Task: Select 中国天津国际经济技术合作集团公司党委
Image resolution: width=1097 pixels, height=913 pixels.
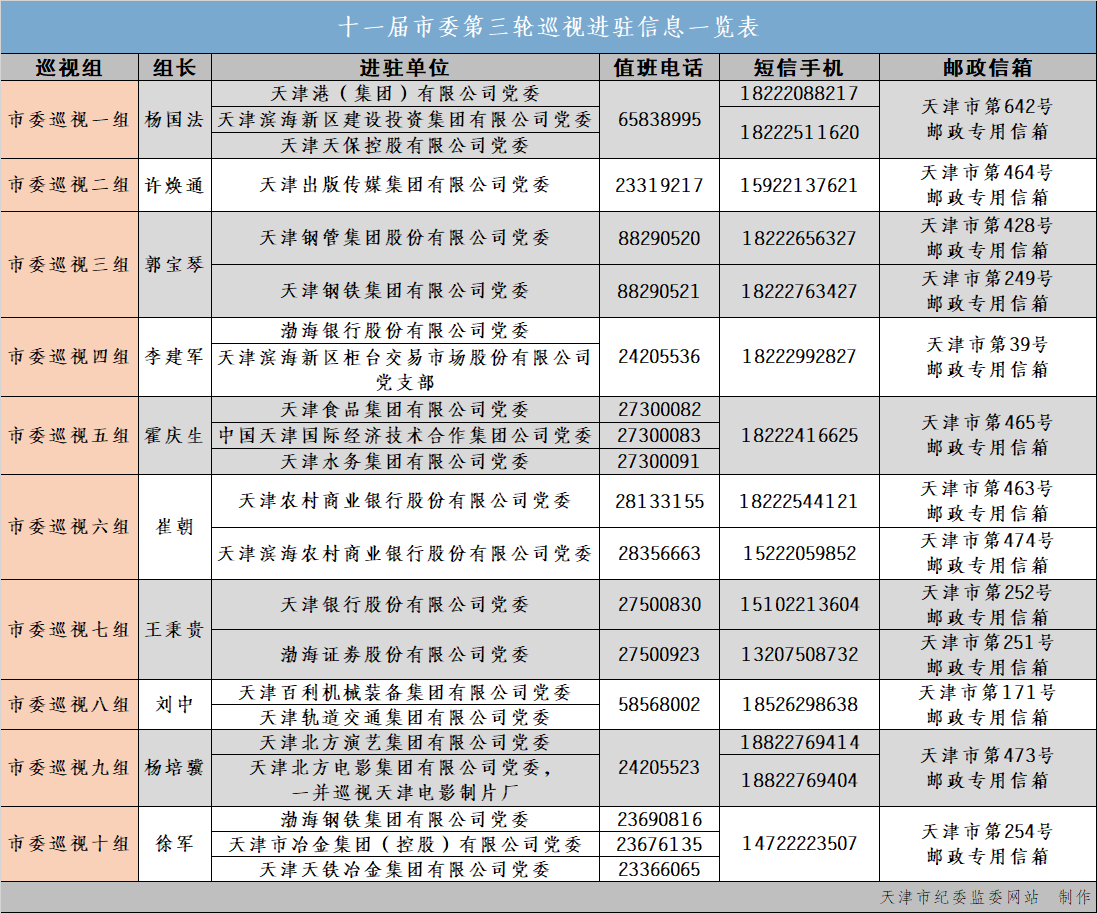Action: point(405,436)
